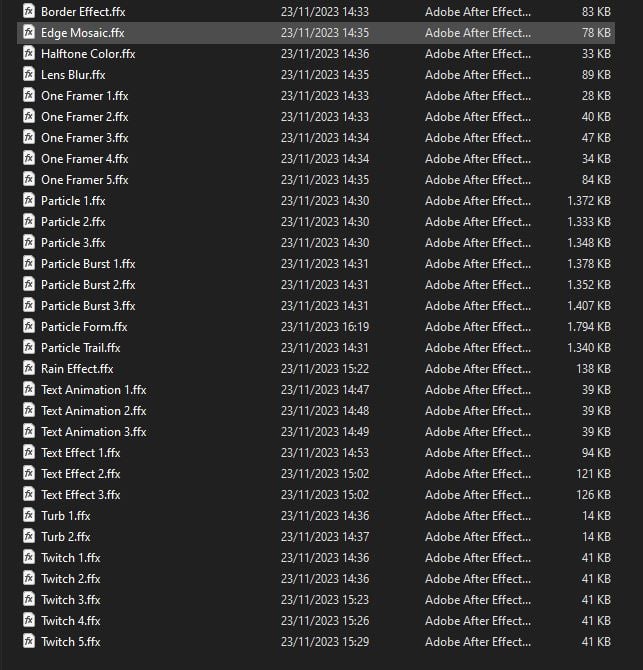Click the 33 KB size of Halftone Color

pos(596,54)
